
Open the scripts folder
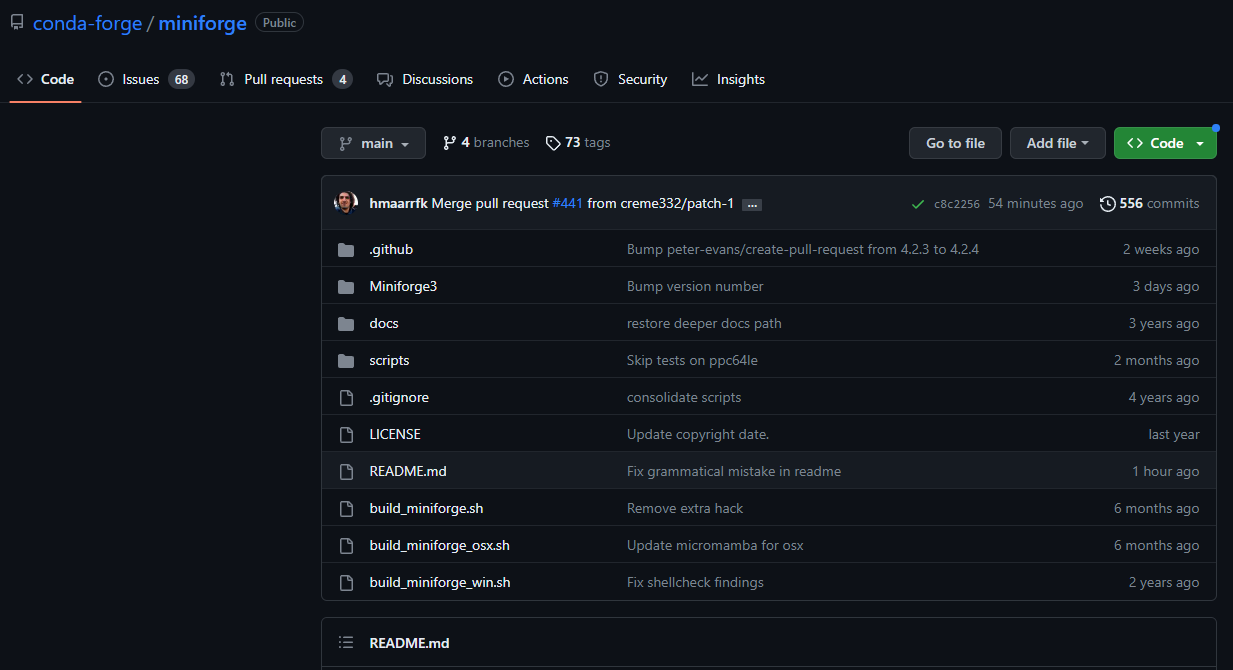click(x=389, y=360)
